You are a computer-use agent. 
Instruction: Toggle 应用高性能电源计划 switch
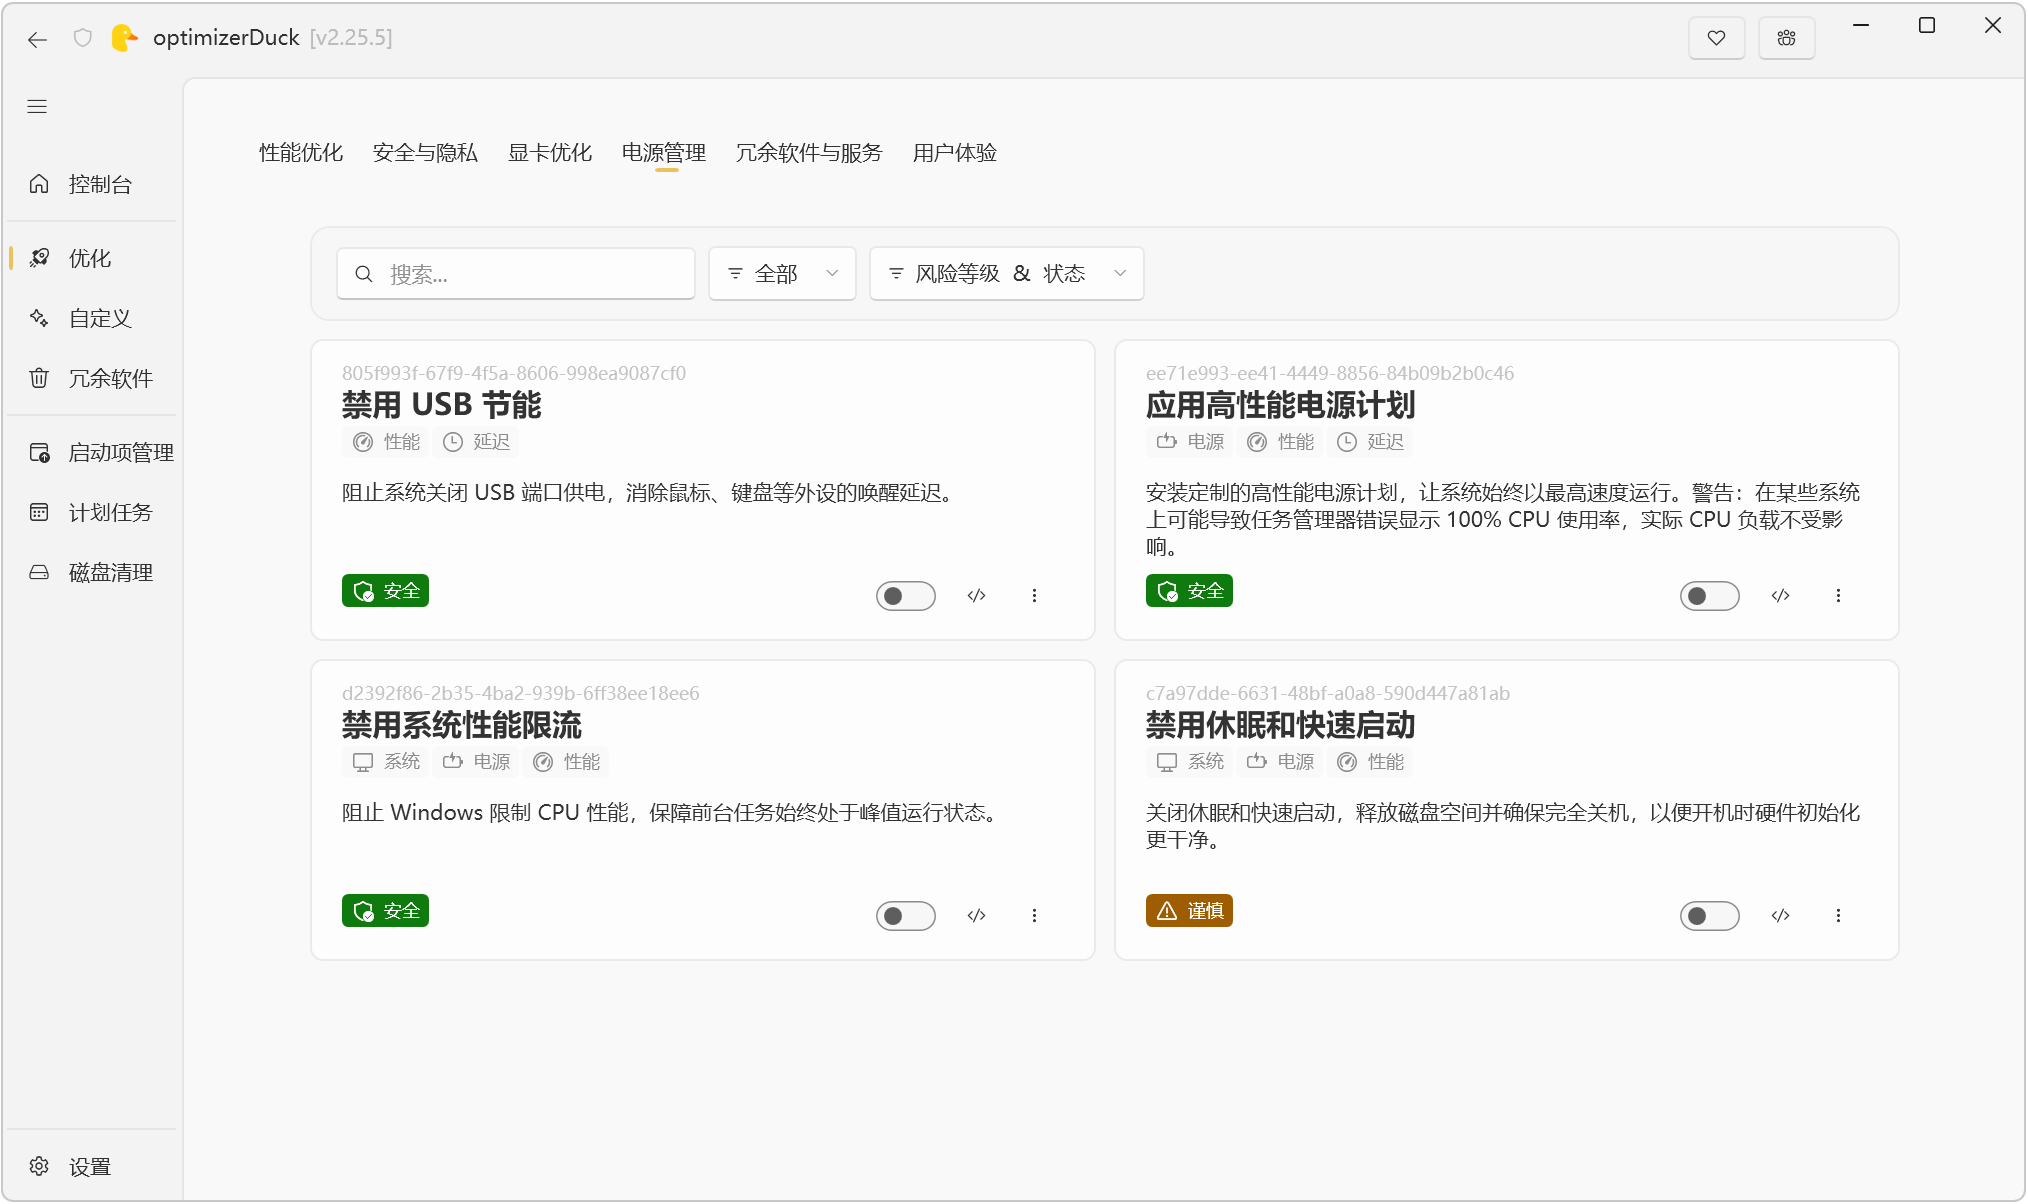[x=1709, y=596]
